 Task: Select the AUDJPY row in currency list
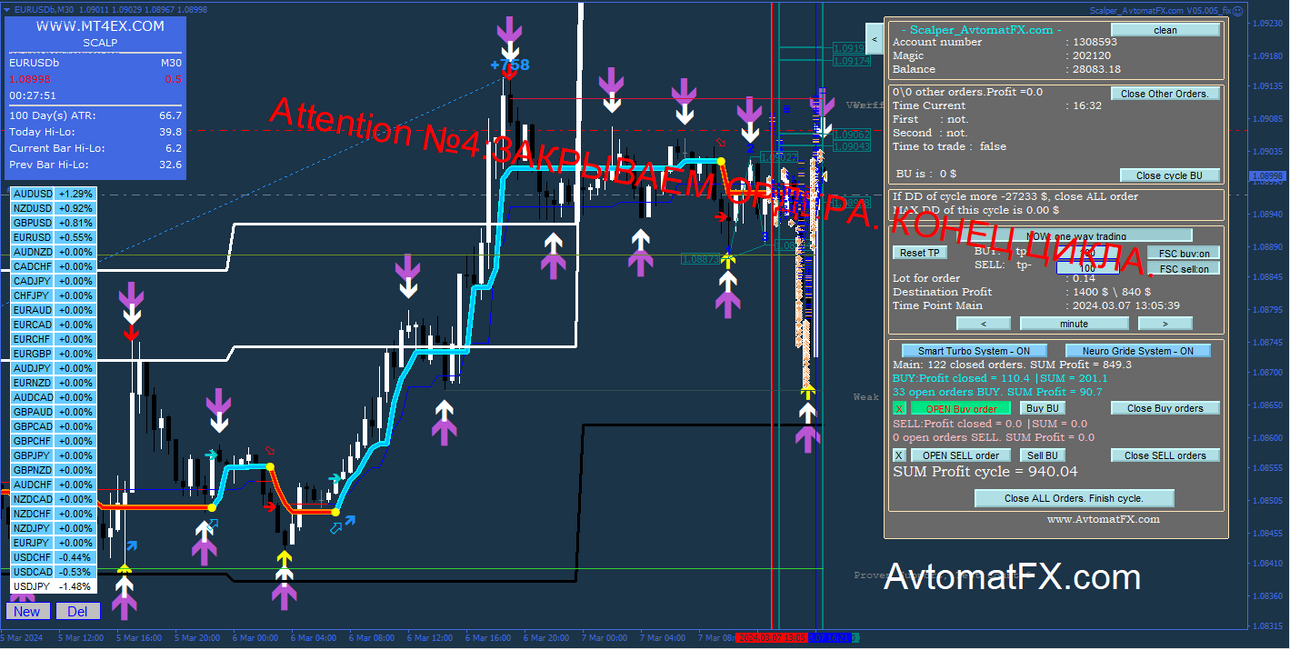(x=53, y=368)
